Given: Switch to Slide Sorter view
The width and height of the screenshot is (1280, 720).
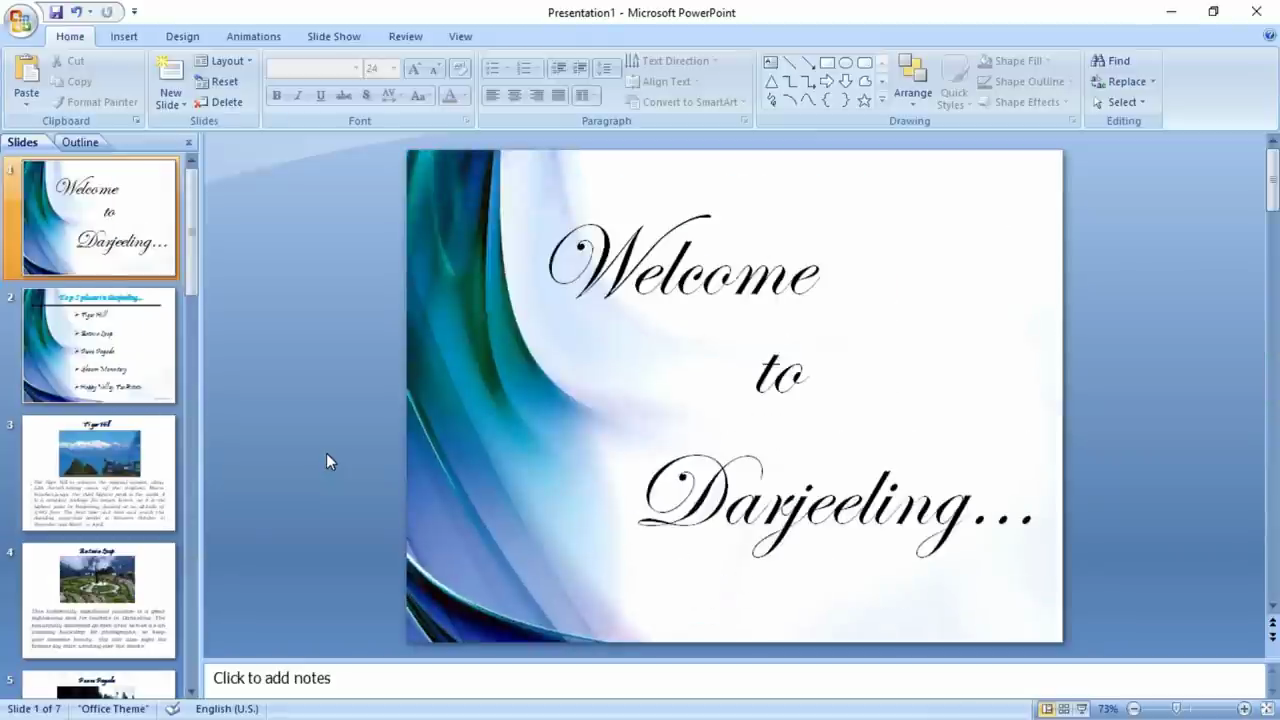Looking at the screenshot, I should [1064, 709].
